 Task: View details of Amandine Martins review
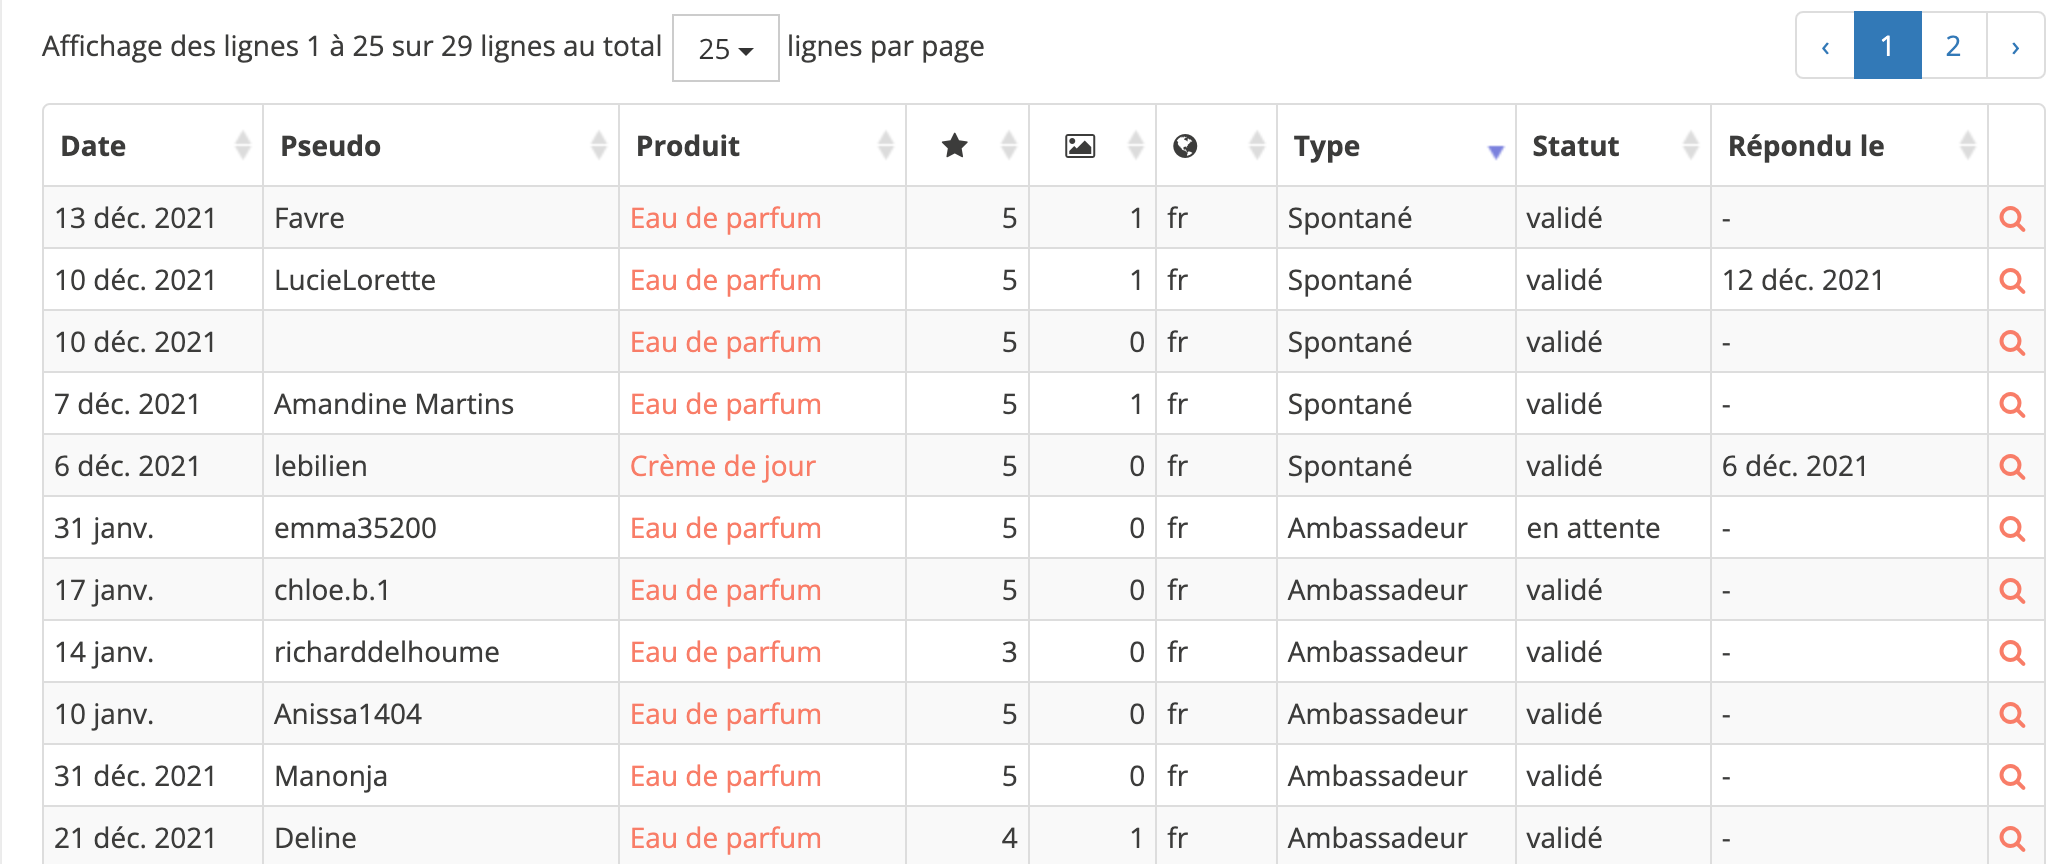click(x=2012, y=405)
